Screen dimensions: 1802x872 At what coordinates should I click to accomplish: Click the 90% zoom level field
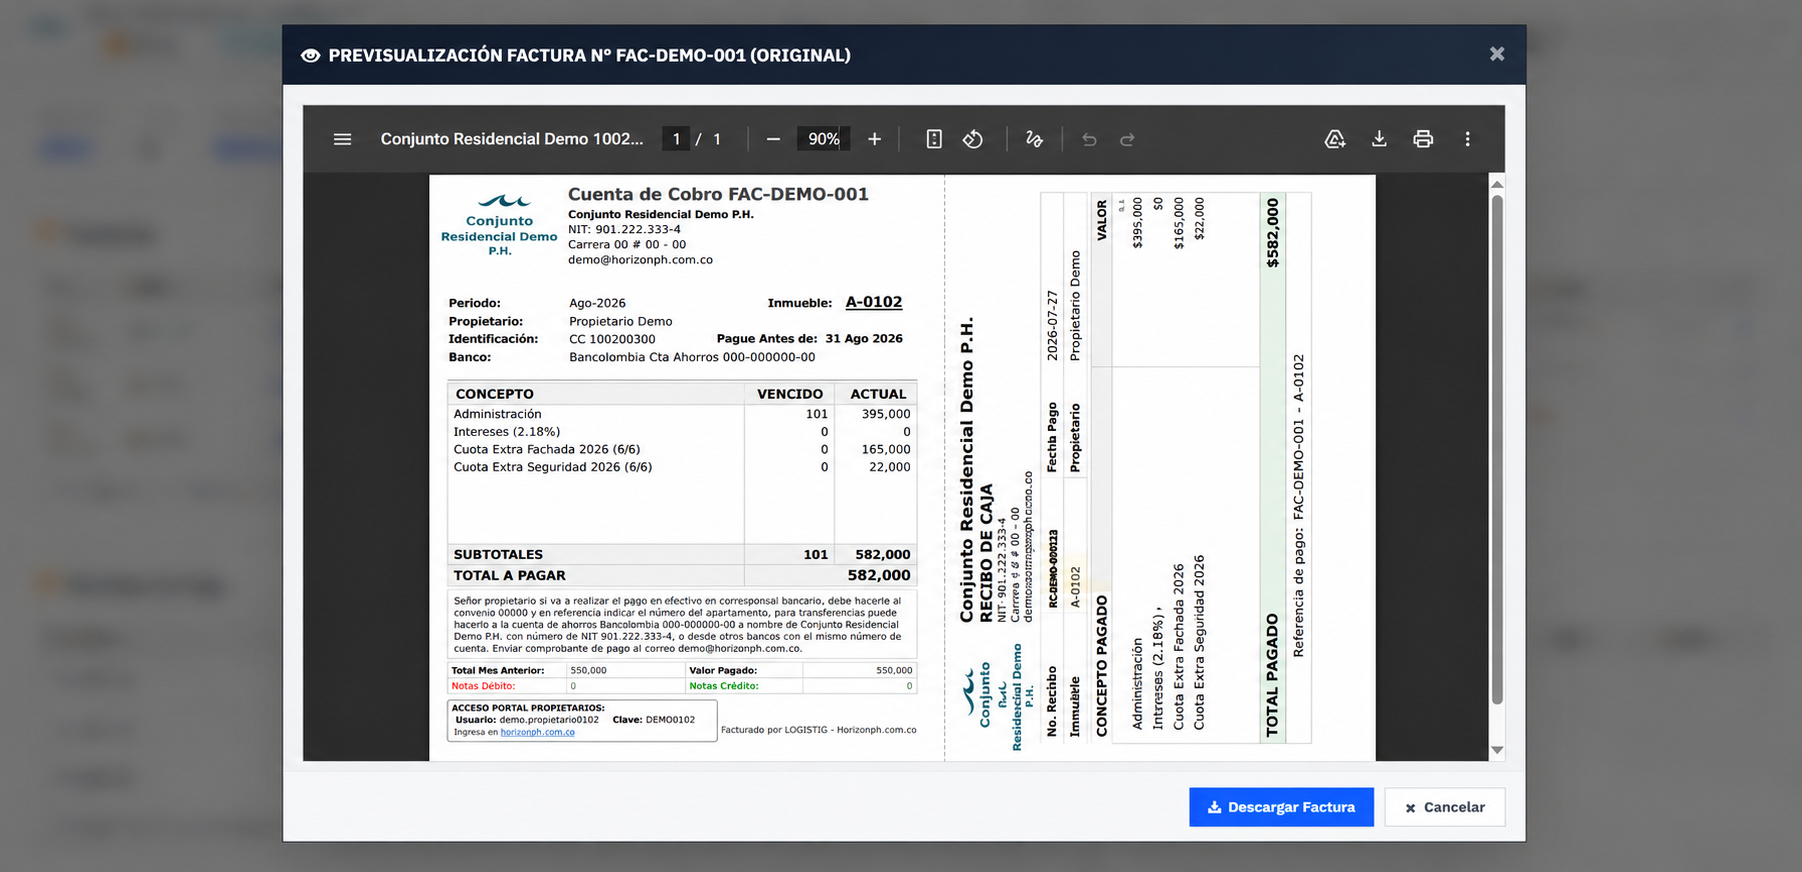(823, 139)
